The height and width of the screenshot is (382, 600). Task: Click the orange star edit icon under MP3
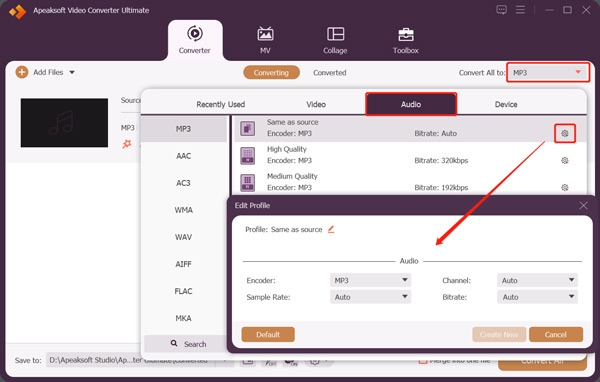tap(127, 144)
